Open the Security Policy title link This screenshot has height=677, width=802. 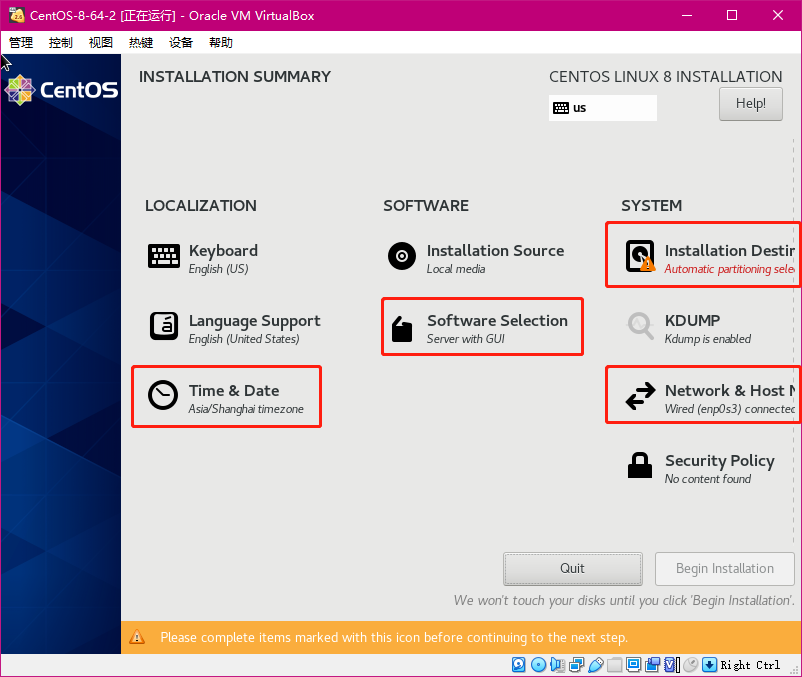[720, 461]
